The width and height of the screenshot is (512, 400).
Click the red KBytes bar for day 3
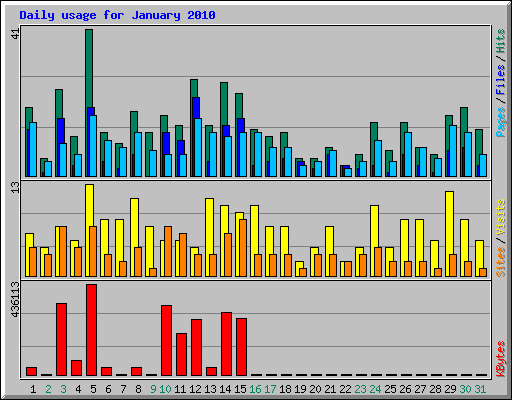pos(62,339)
